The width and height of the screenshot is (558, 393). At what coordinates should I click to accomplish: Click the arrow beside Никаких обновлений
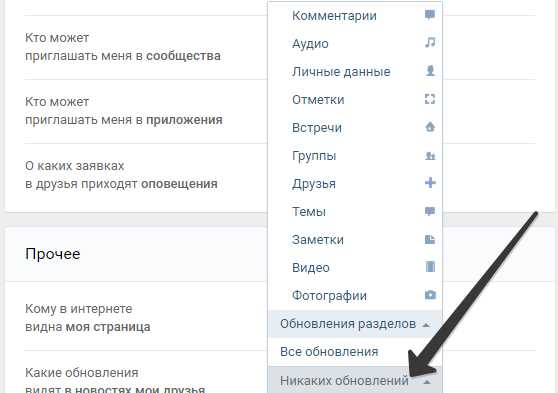pyautogui.click(x=427, y=382)
